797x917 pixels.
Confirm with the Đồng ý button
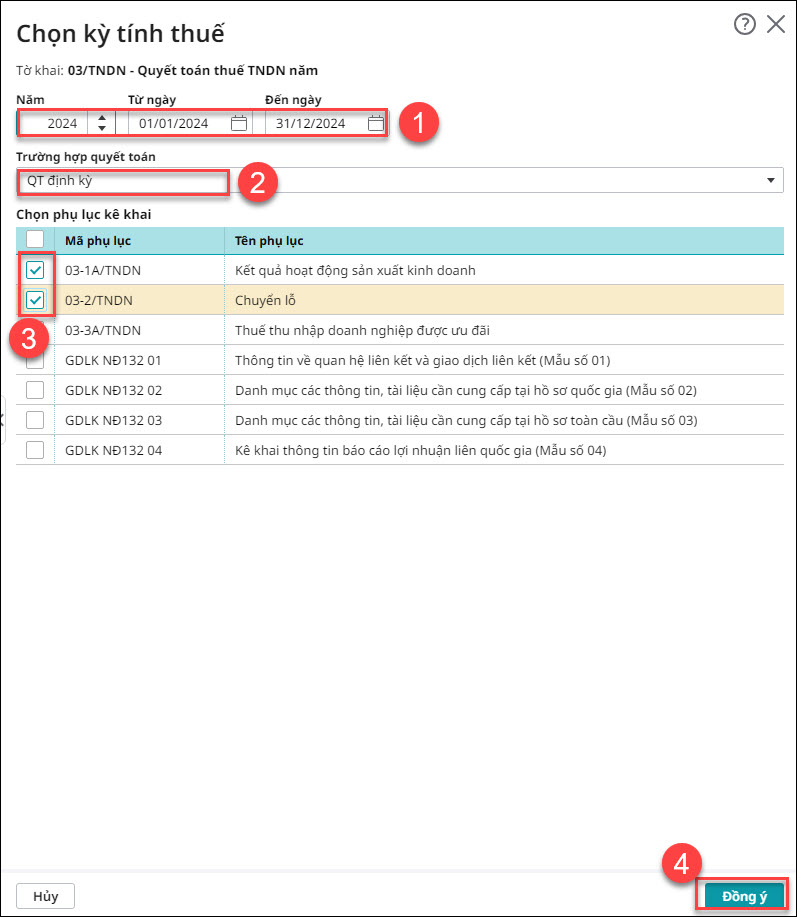pyautogui.click(x=744, y=896)
